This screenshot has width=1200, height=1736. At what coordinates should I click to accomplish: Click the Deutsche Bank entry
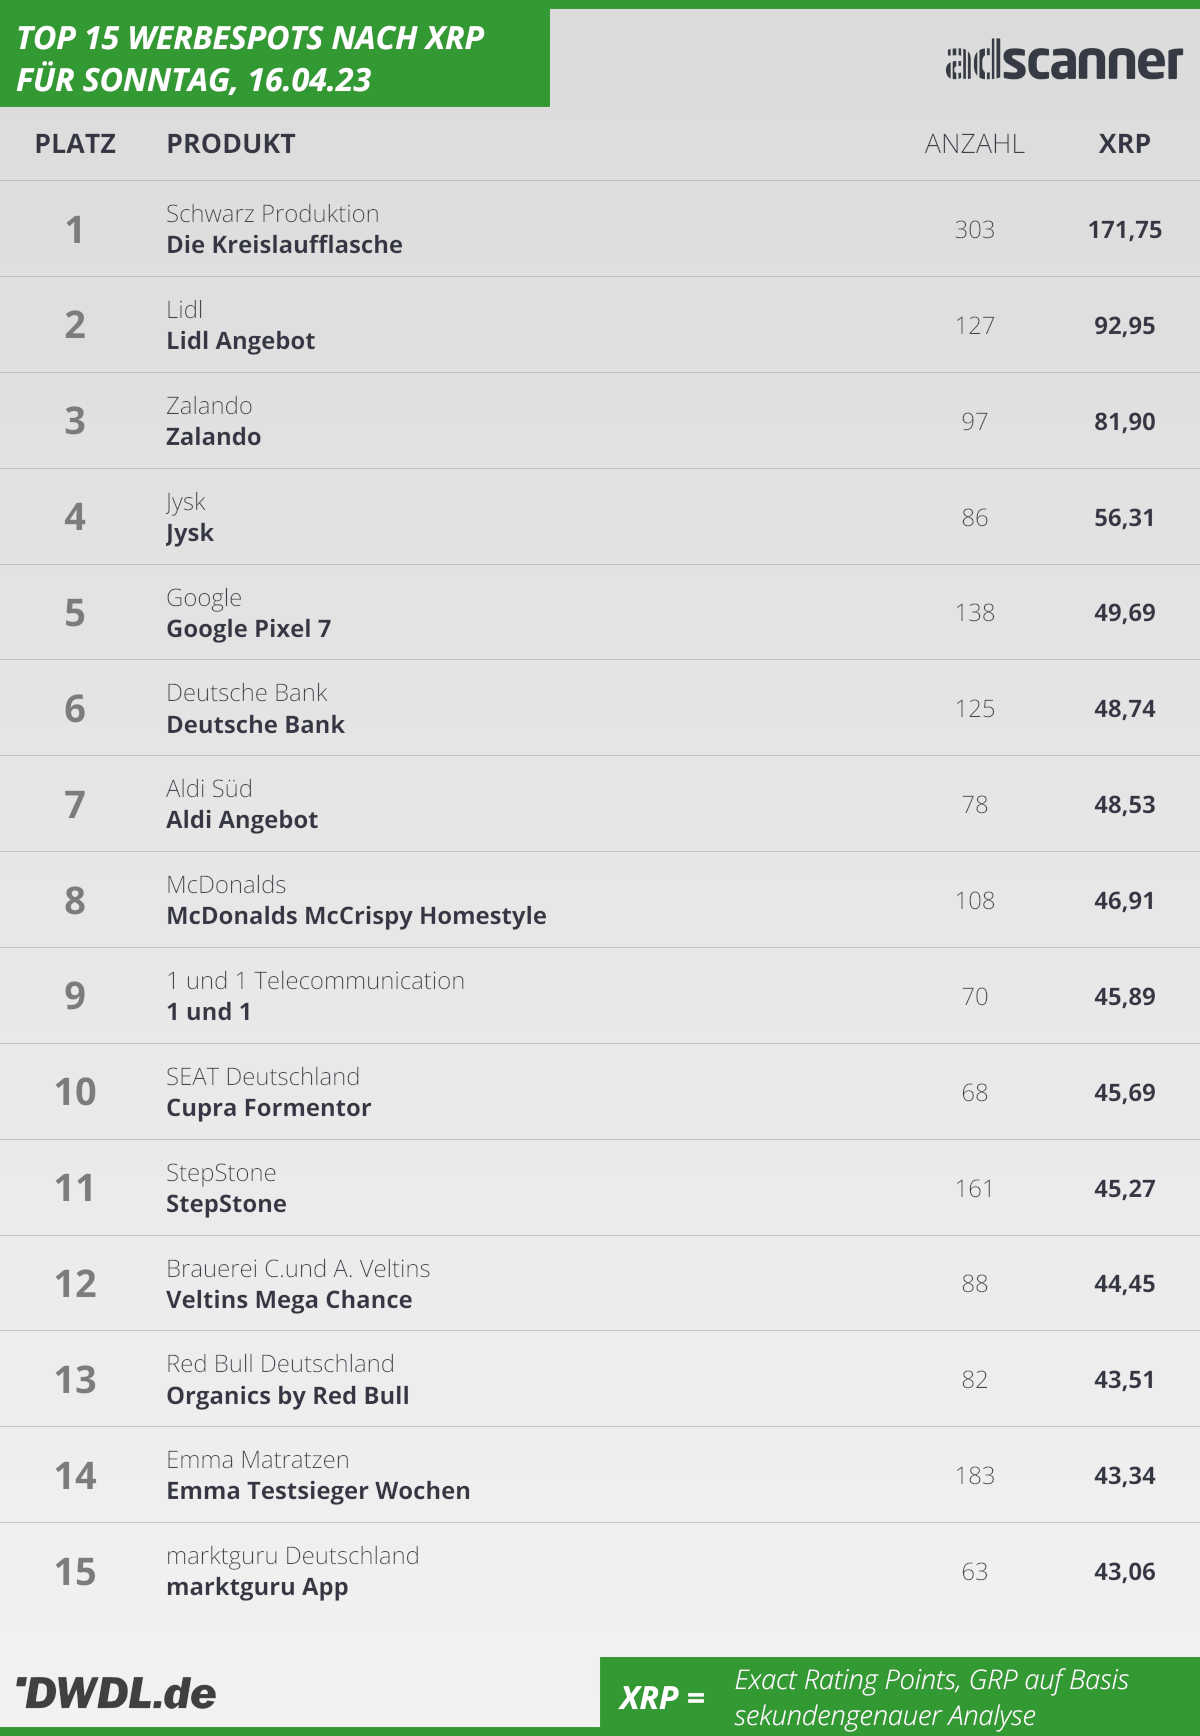(600, 708)
